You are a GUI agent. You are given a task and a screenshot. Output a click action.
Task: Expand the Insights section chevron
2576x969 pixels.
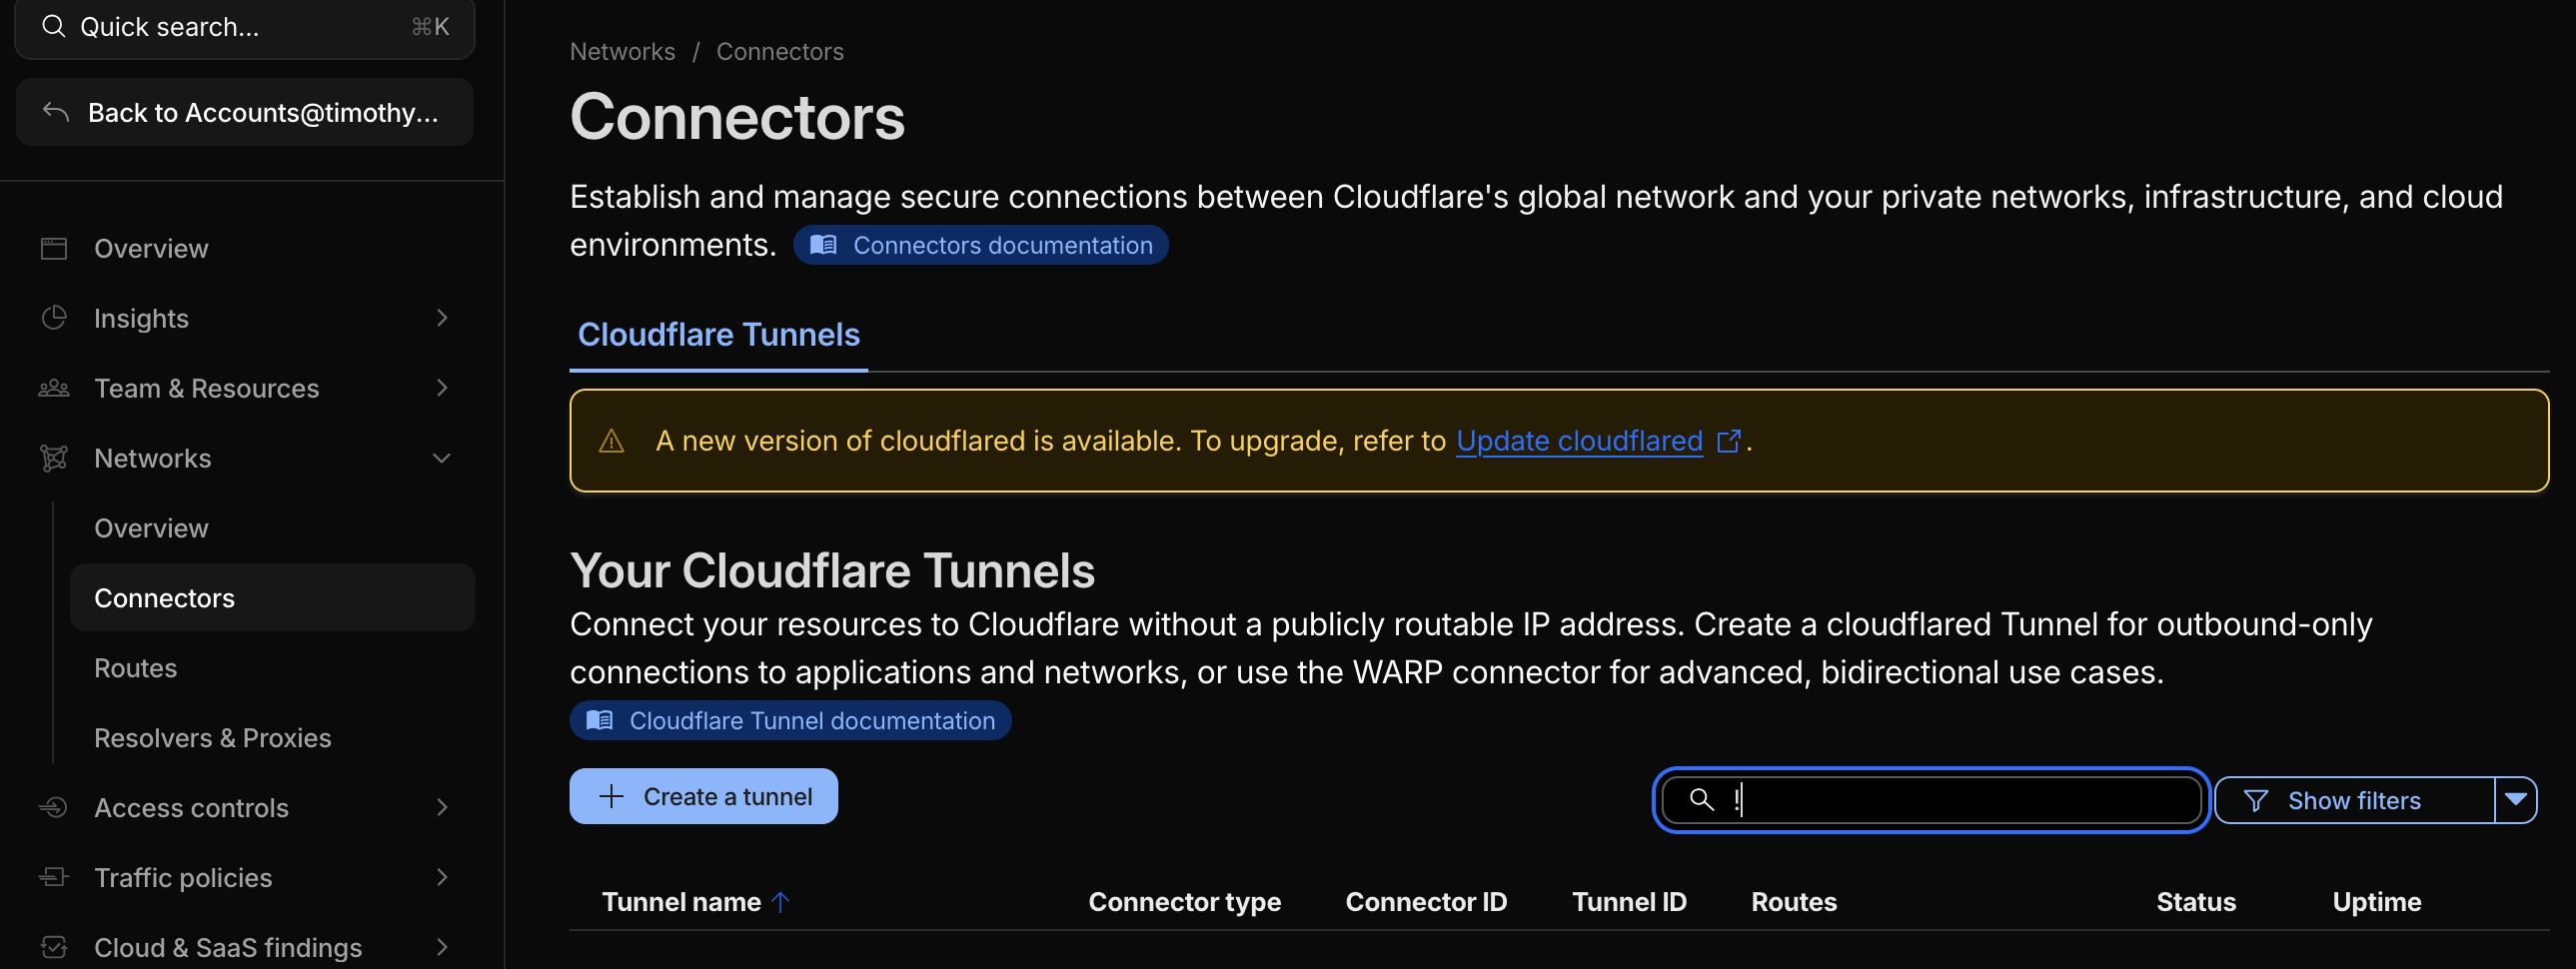point(442,318)
